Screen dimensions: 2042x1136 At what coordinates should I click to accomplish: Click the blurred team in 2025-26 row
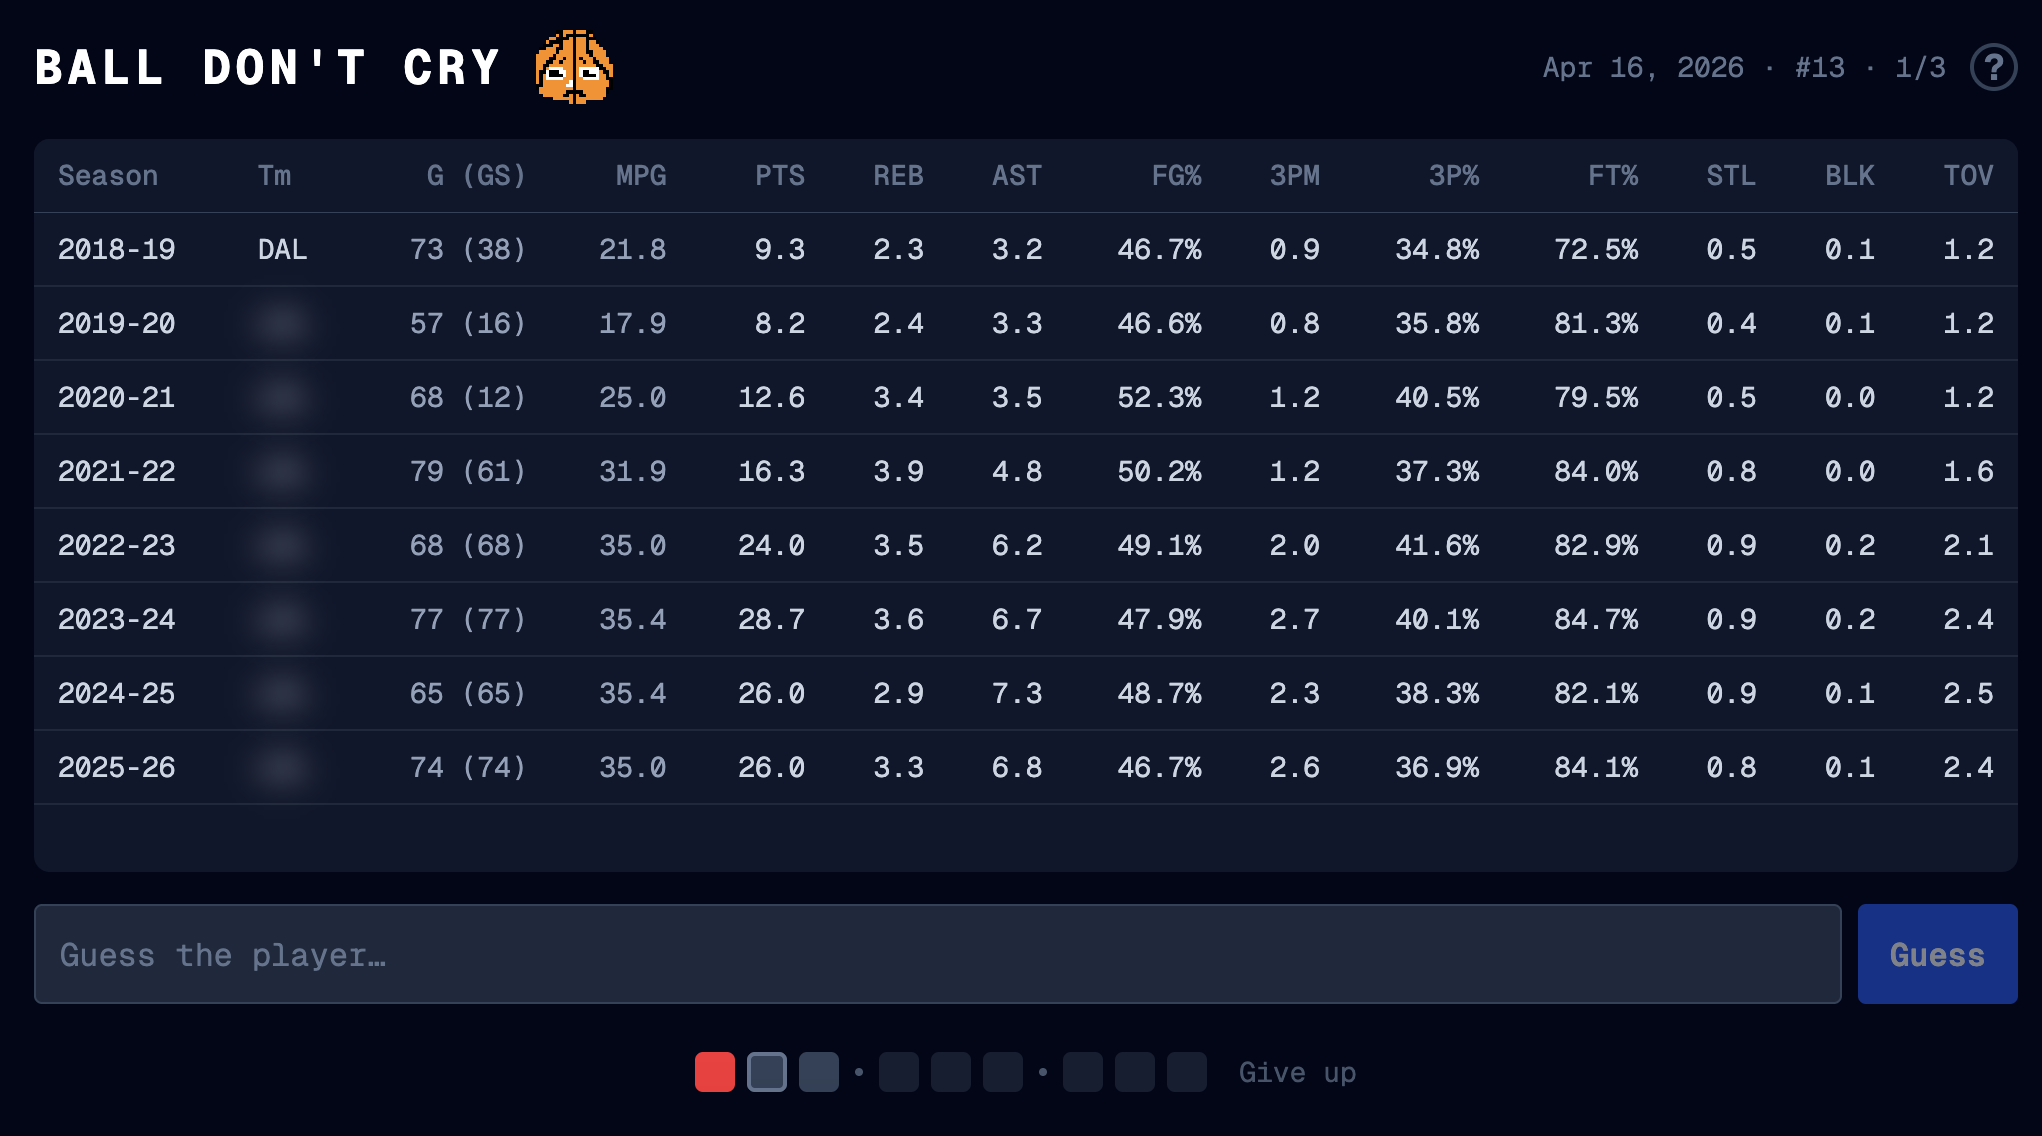tap(281, 767)
